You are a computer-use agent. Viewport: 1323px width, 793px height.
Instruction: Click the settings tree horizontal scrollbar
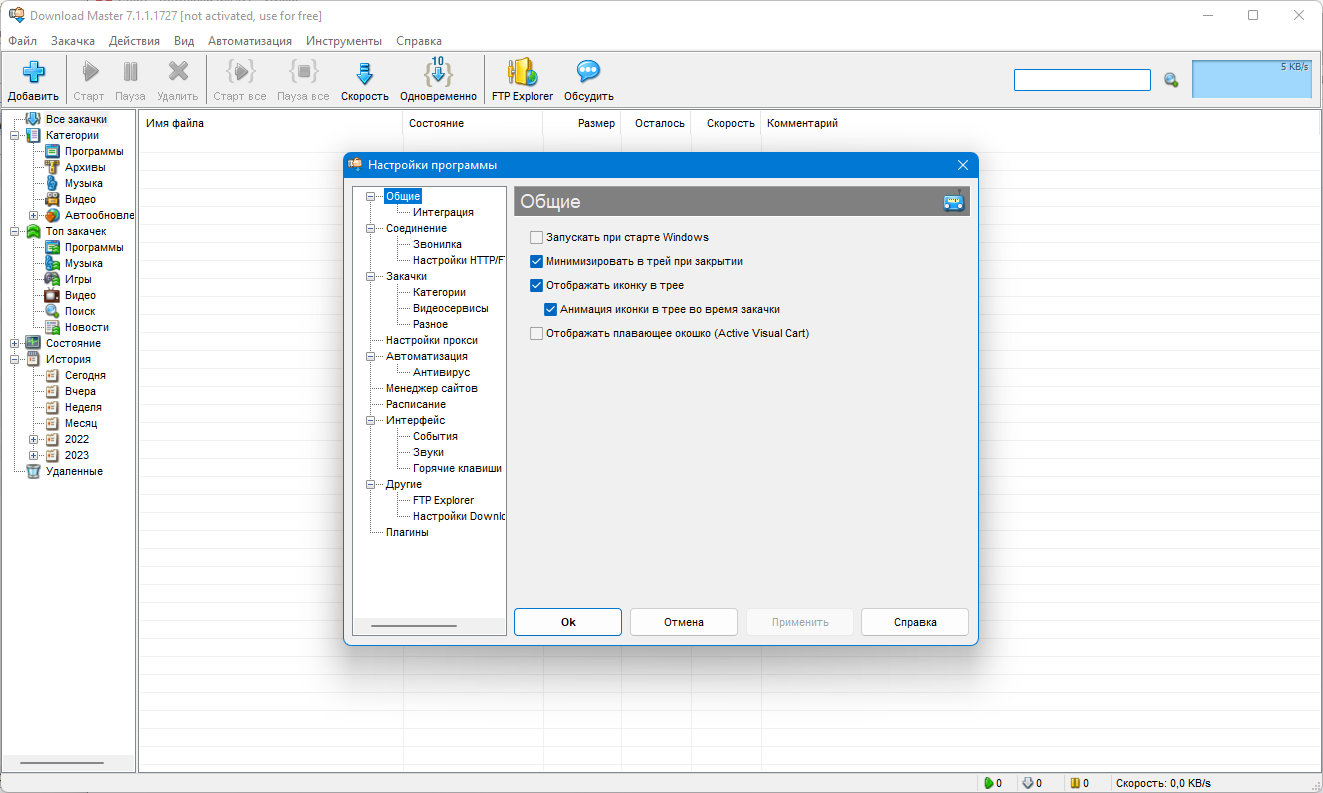coord(413,626)
